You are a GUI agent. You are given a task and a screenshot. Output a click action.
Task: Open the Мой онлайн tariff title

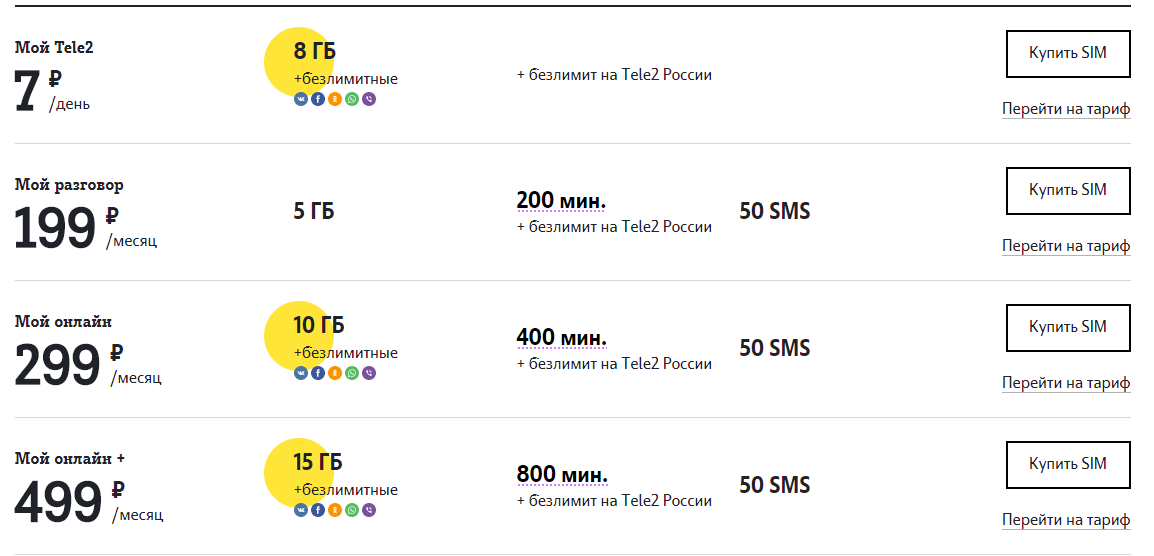tap(63, 322)
